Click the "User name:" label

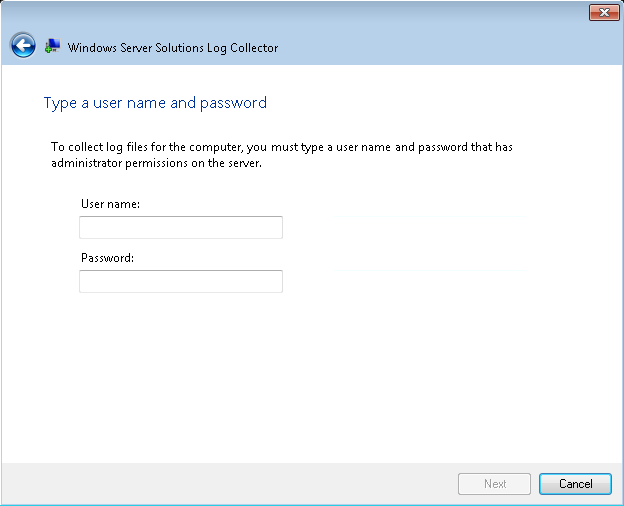pos(110,204)
